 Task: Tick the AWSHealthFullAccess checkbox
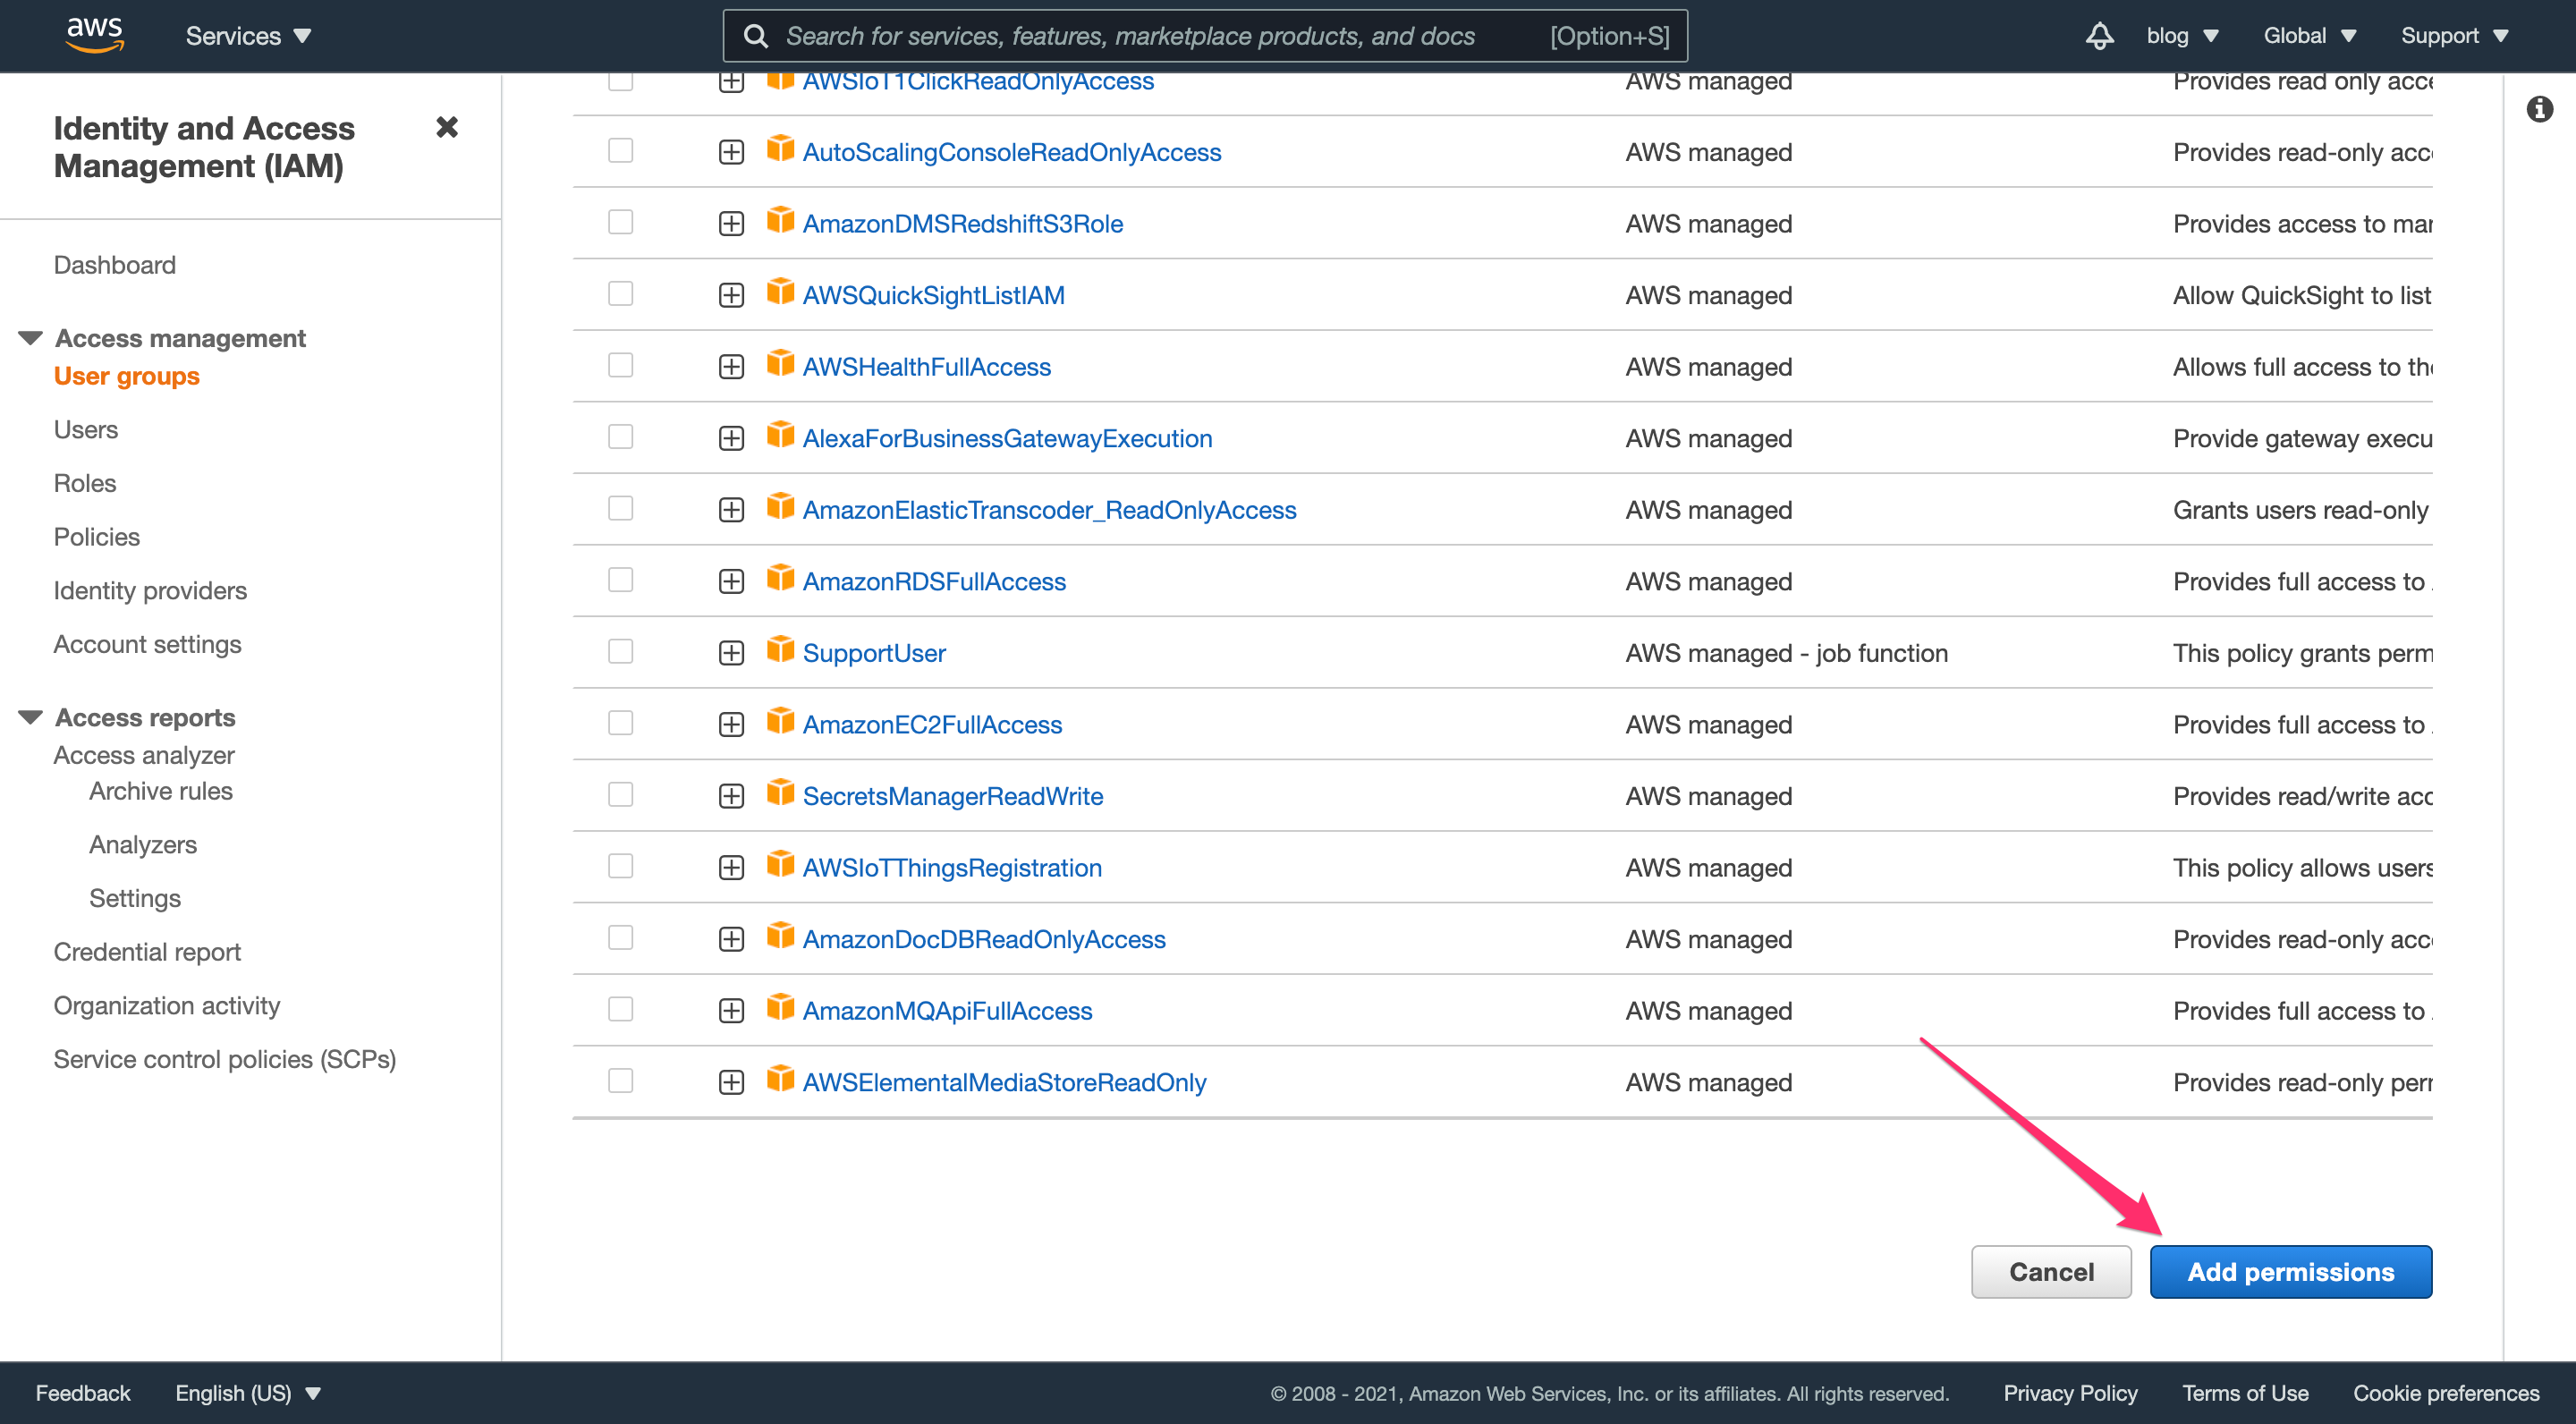(620, 365)
